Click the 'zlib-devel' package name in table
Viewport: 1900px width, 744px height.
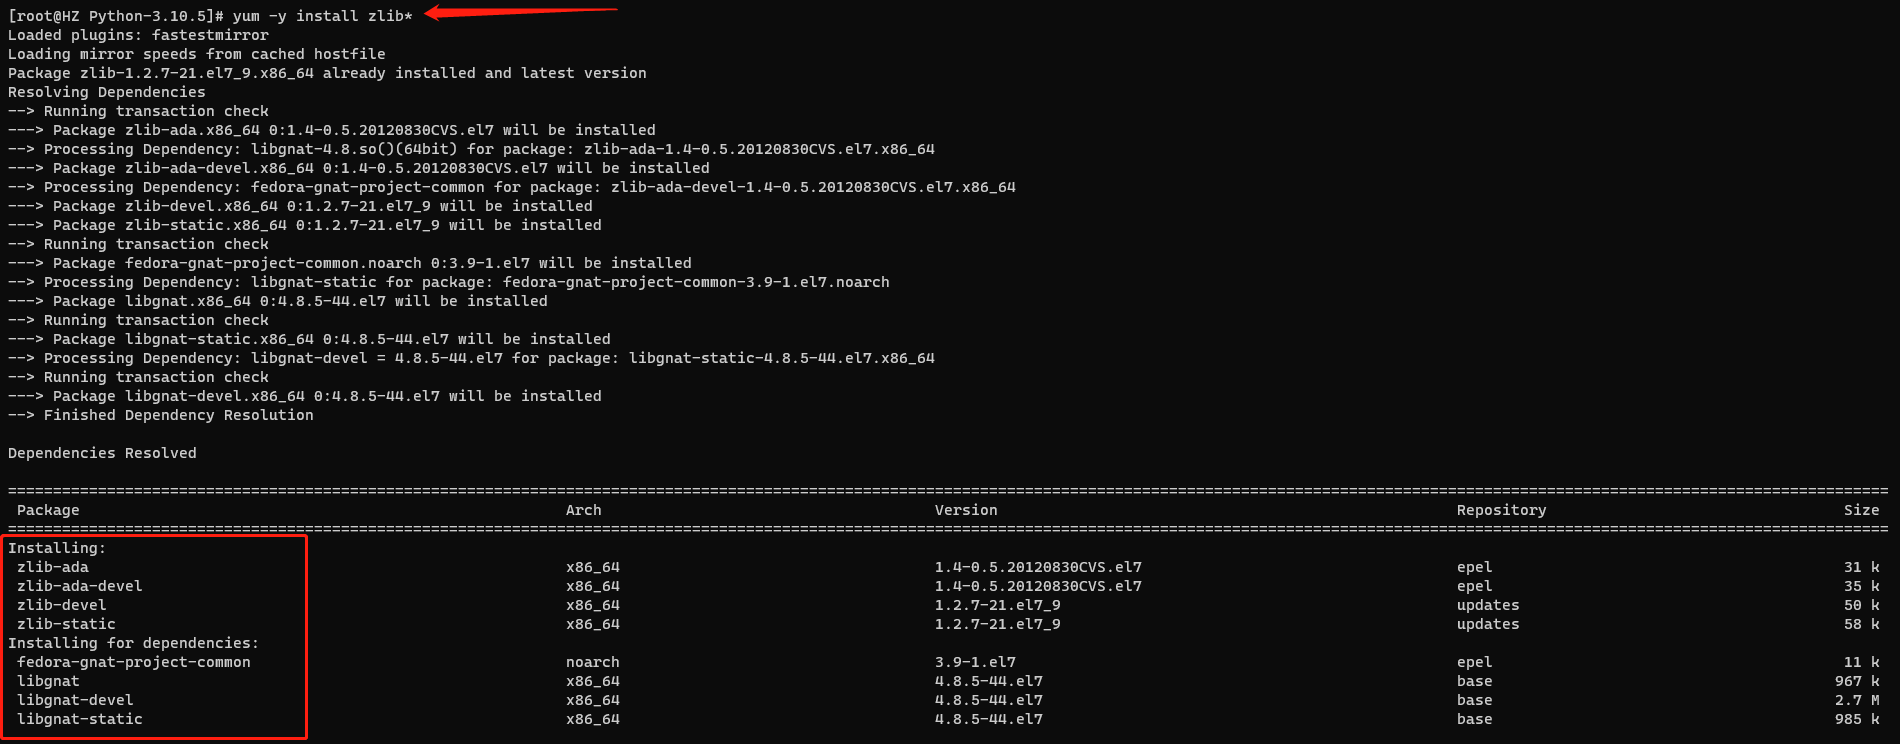click(x=62, y=605)
